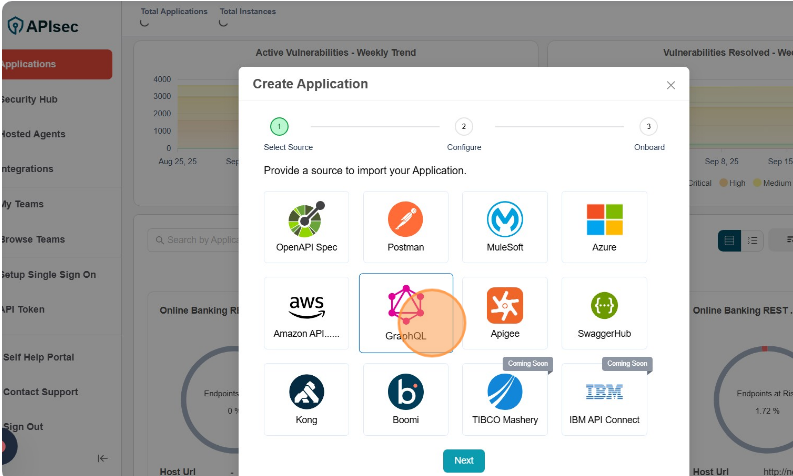This screenshot has width=793, height=476.
Task: Click the Next button
Action: tap(463, 461)
